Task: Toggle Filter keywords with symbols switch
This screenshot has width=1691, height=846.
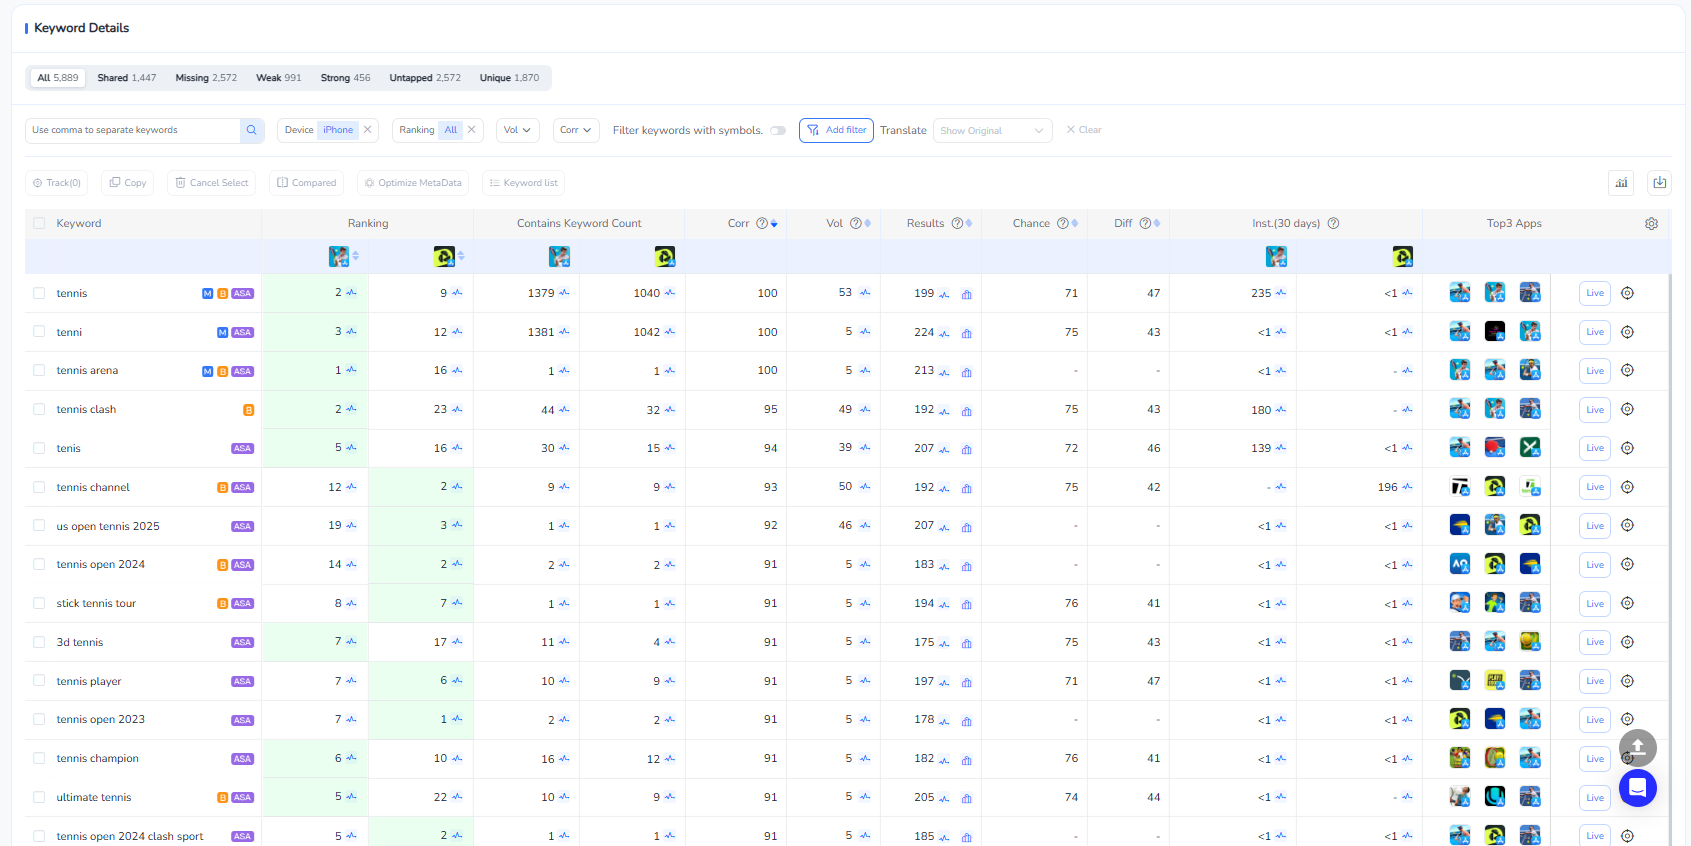Action: pyautogui.click(x=778, y=131)
